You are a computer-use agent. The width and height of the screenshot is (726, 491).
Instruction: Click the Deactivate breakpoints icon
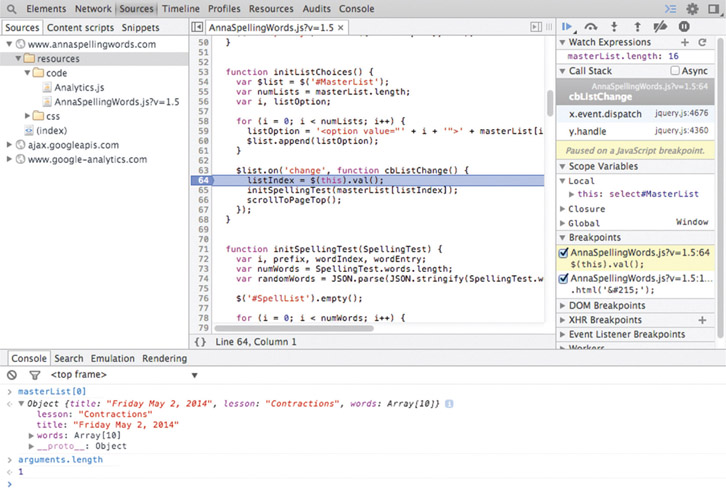click(x=660, y=27)
